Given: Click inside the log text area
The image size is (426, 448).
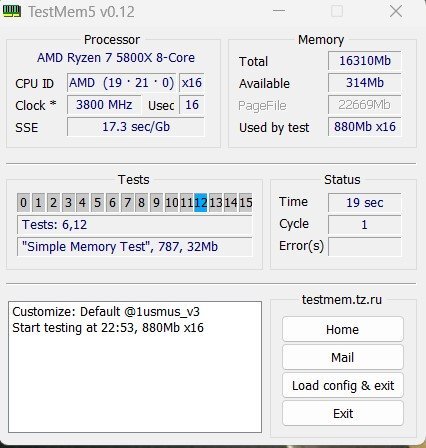Looking at the screenshot, I should click(x=135, y=367).
